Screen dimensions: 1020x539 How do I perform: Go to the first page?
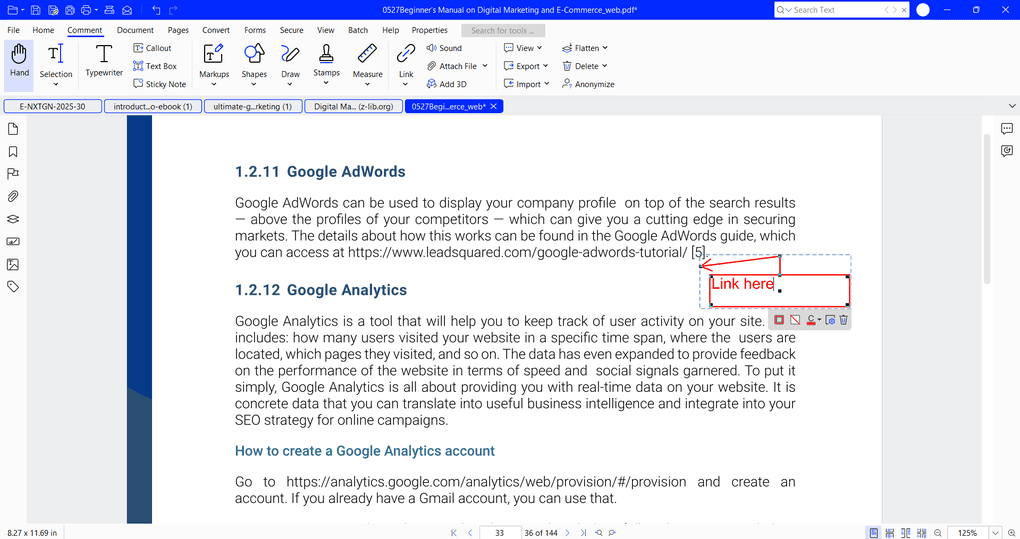(x=454, y=532)
